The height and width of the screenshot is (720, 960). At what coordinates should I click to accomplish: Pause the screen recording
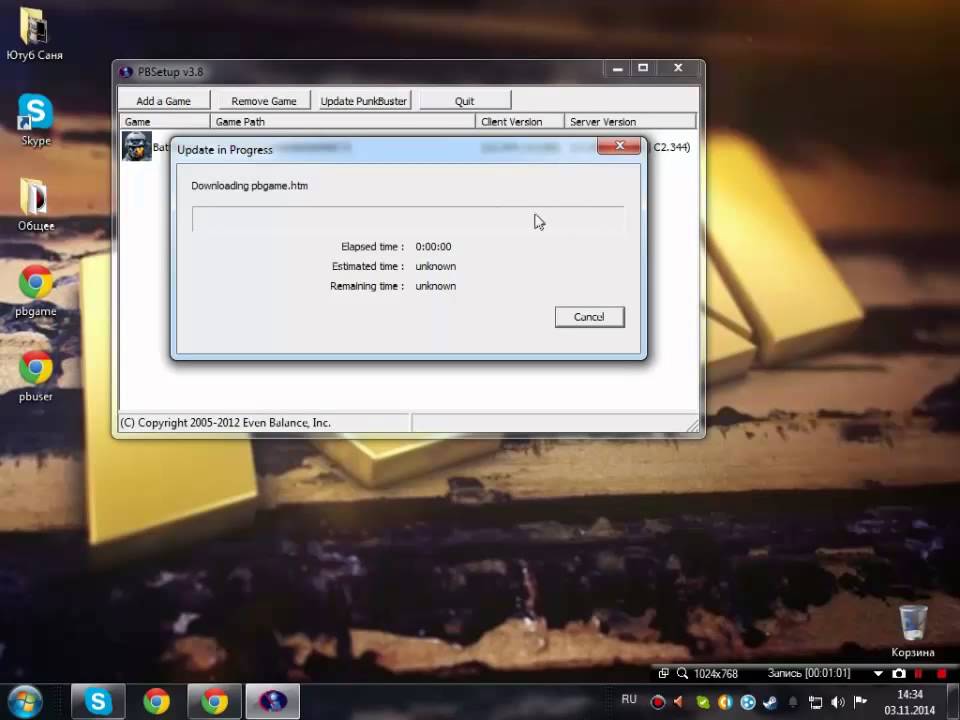pyautogui.click(x=918, y=673)
